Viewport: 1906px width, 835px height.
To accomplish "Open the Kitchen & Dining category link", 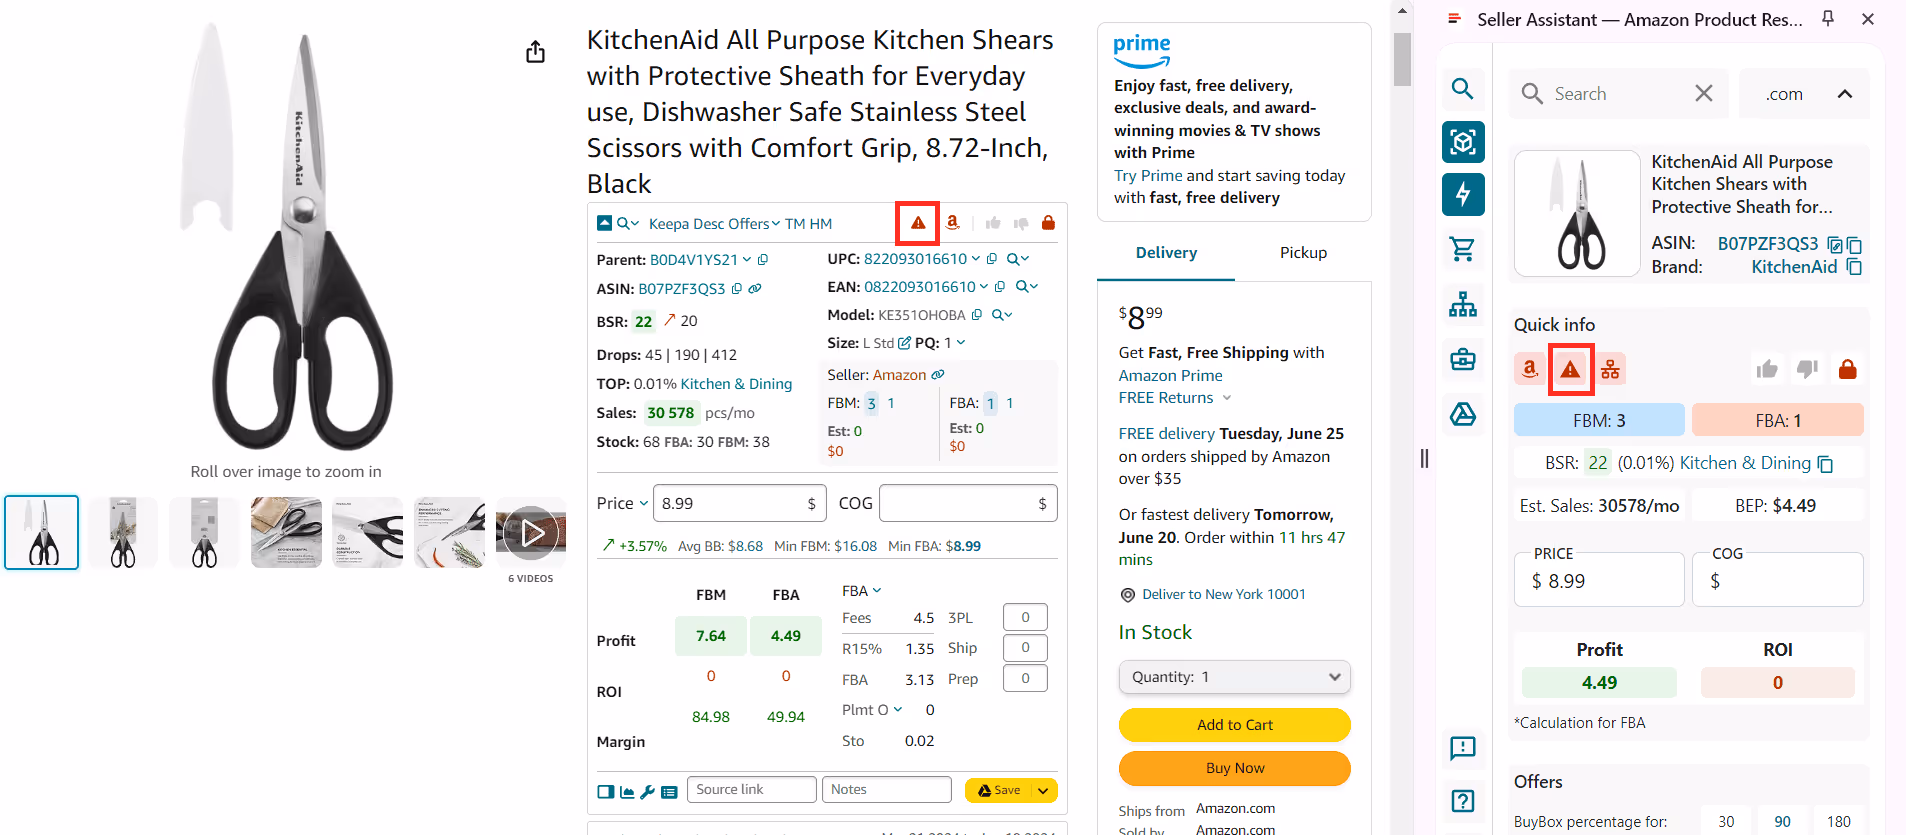I will pyautogui.click(x=736, y=384).
